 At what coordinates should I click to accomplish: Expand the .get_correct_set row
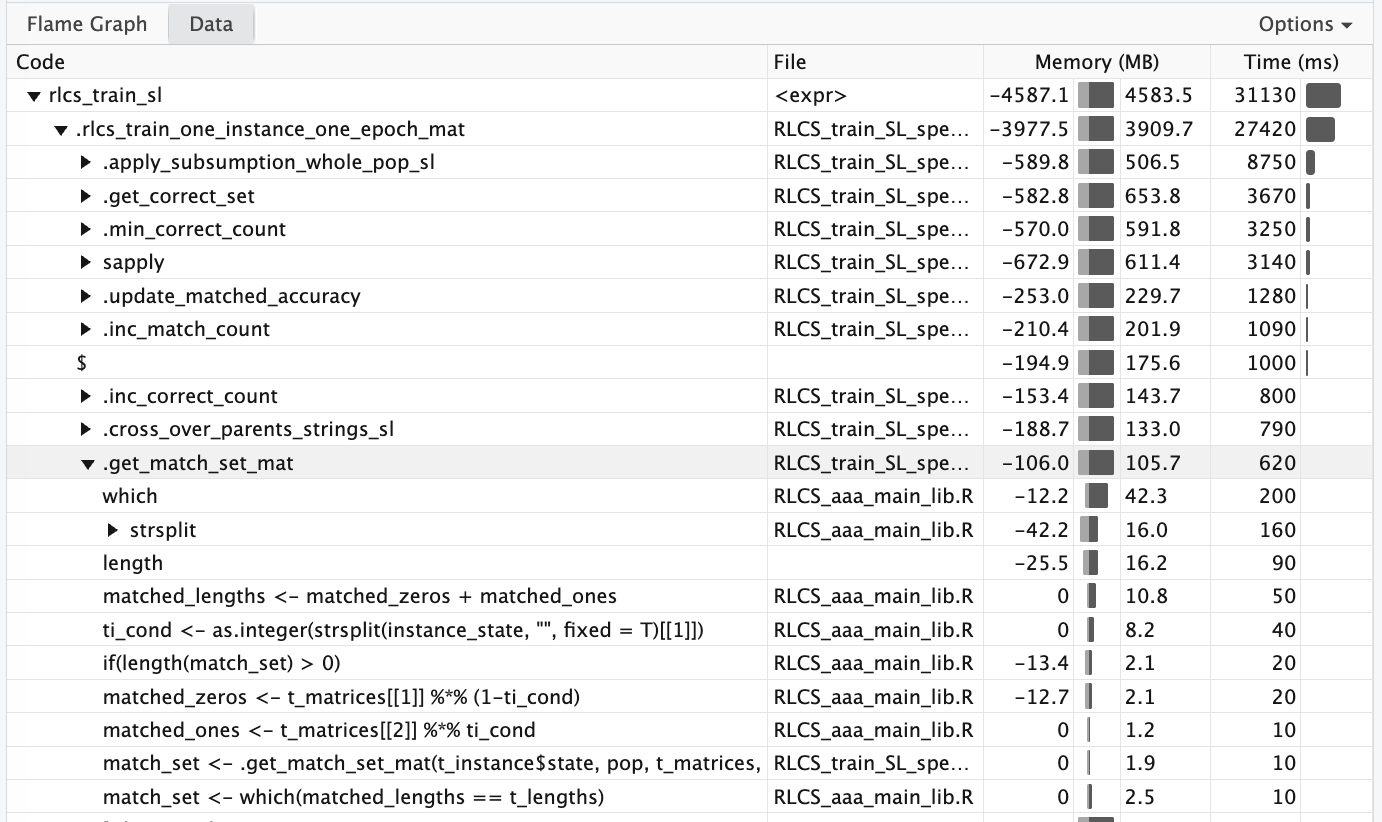(86, 197)
